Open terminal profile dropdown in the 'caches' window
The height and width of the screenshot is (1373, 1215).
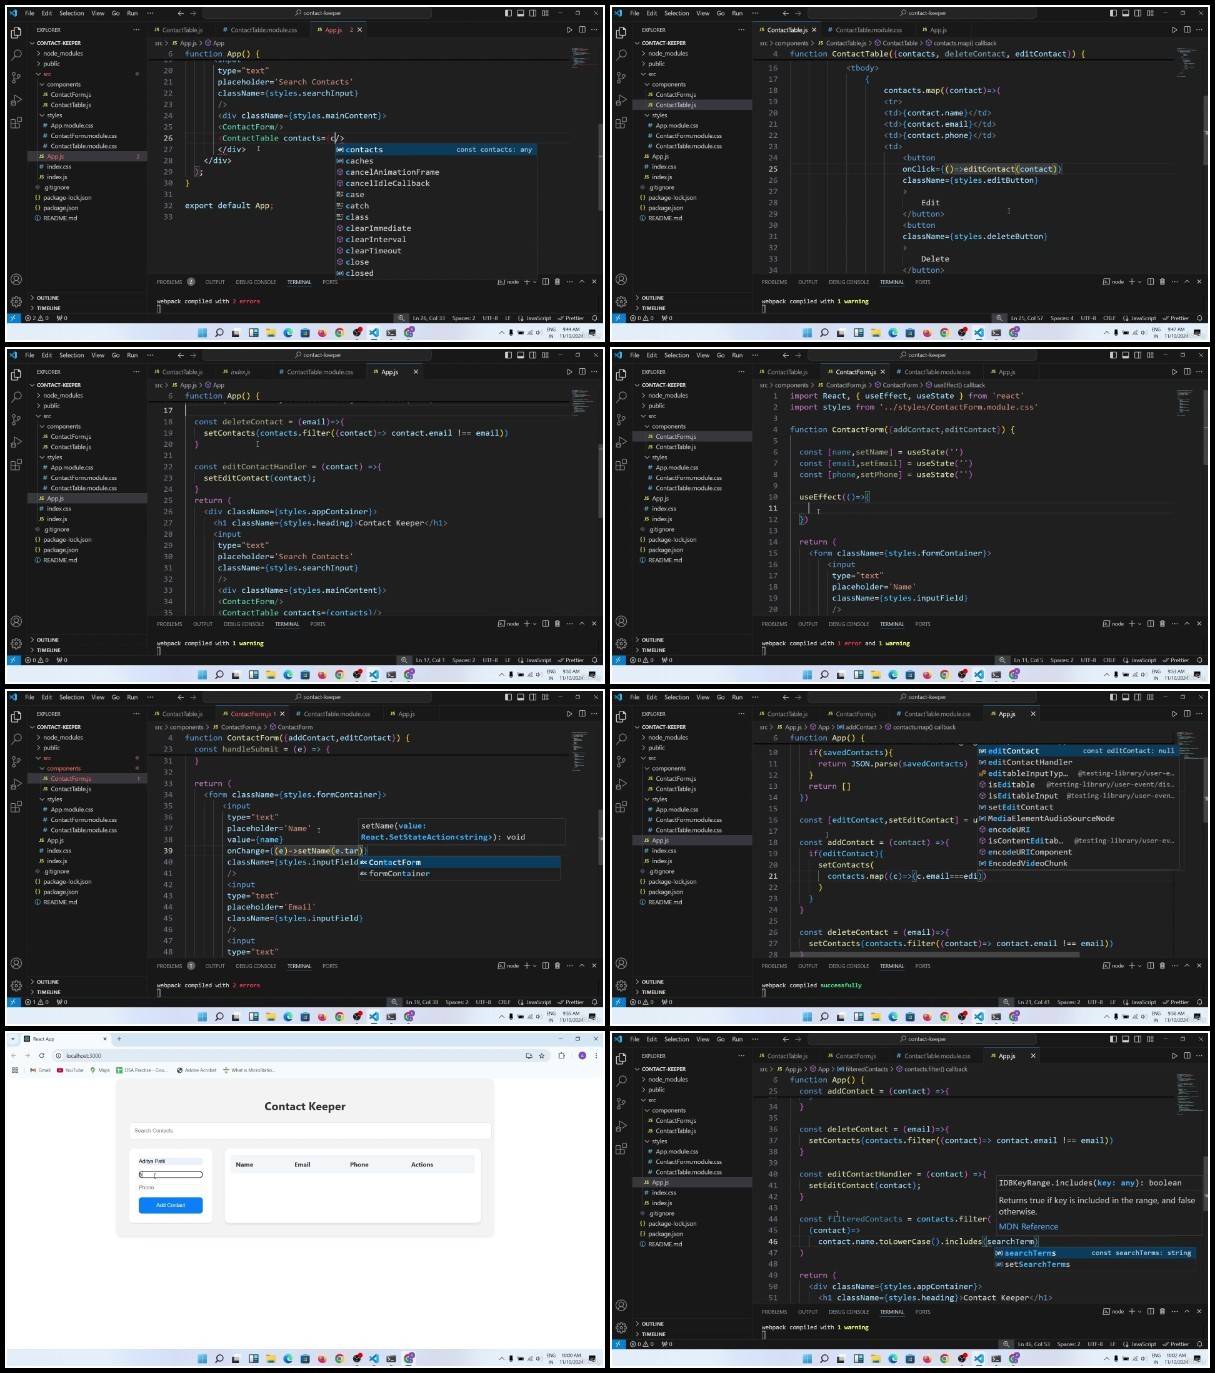point(534,282)
